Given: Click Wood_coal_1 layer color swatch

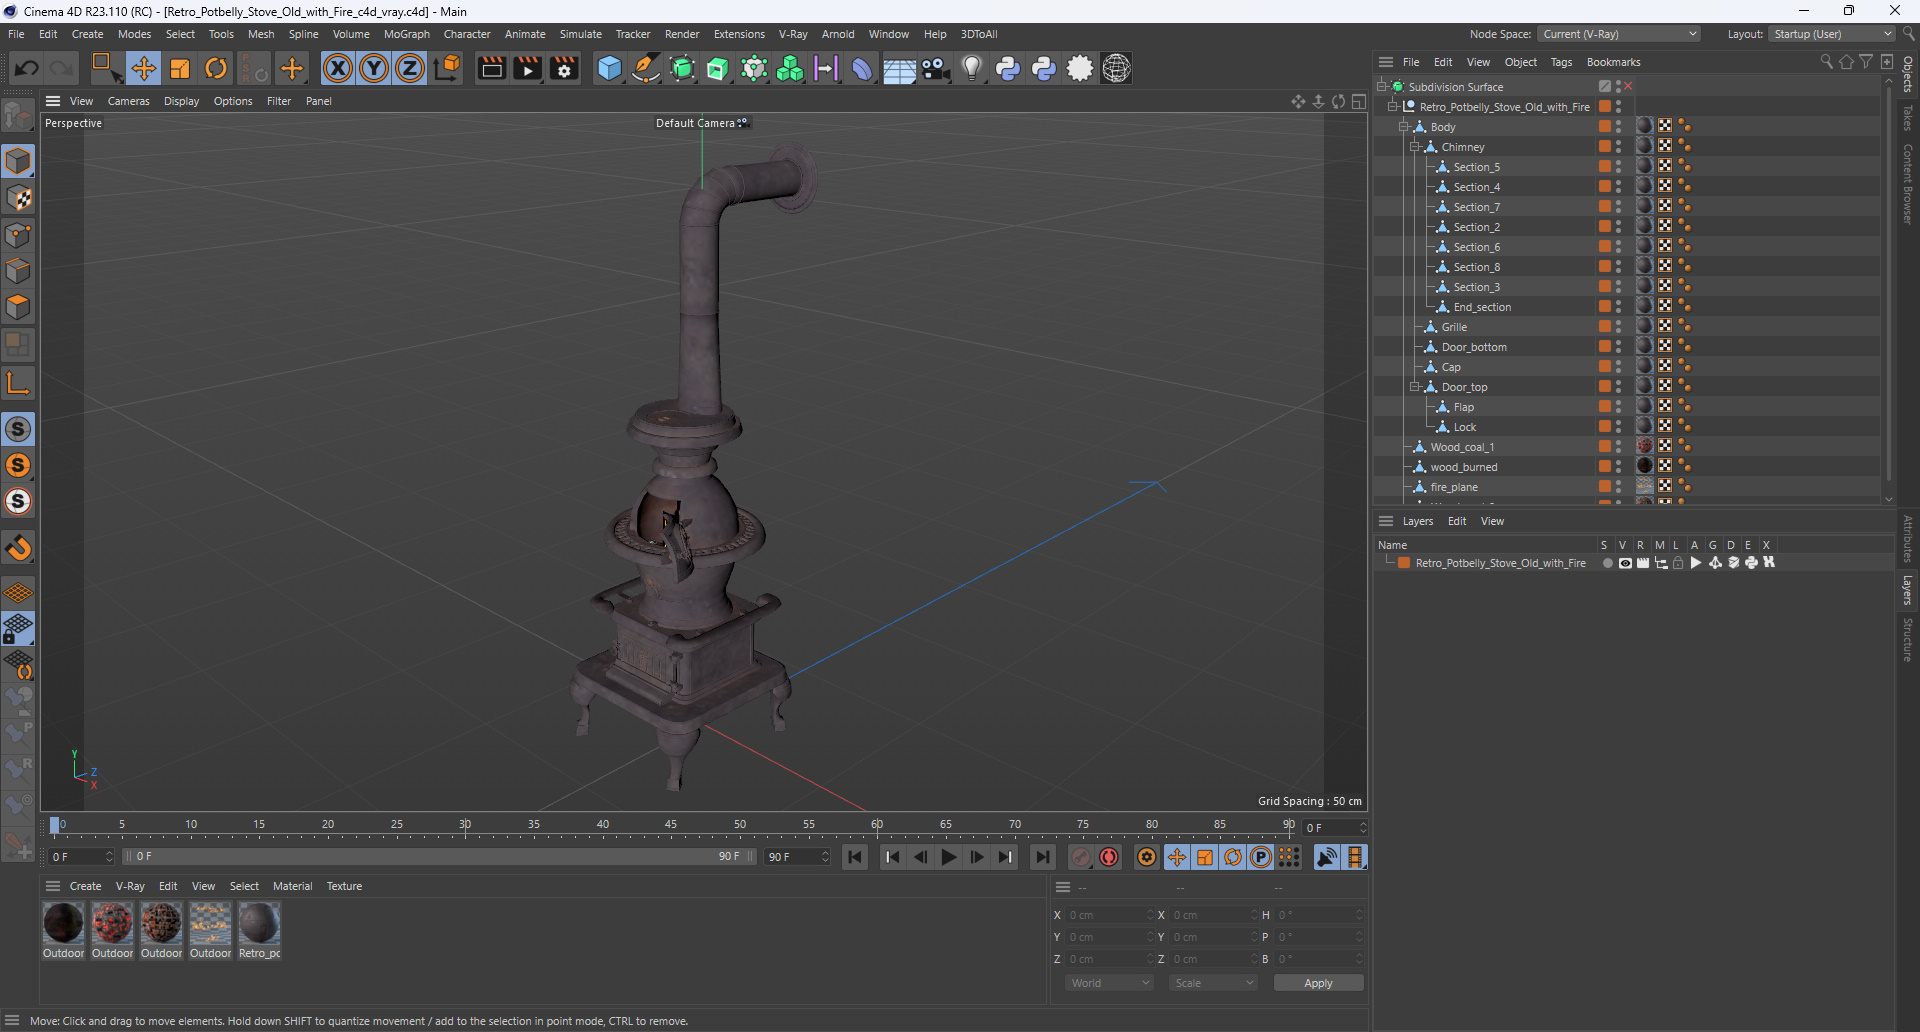Looking at the screenshot, I should (x=1604, y=447).
